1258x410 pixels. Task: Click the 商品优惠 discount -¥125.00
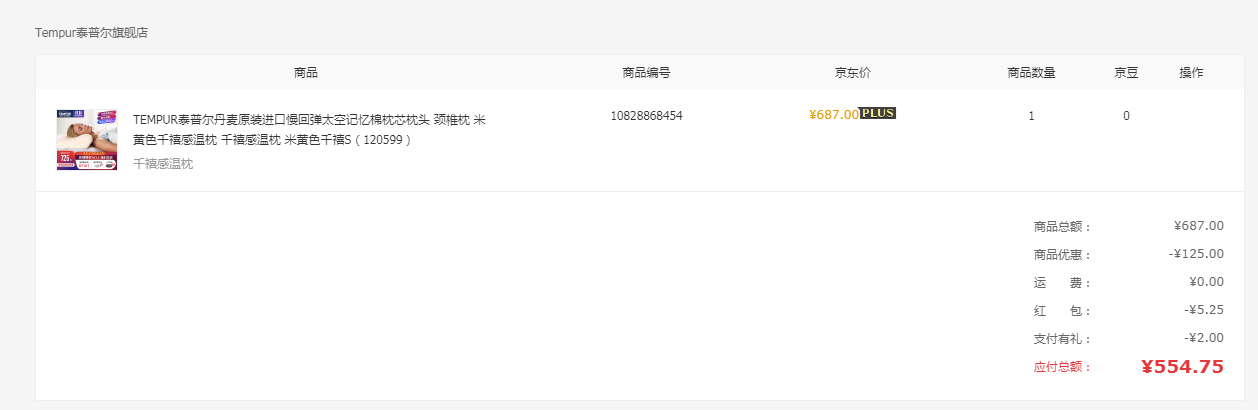tap(1196, 254)
